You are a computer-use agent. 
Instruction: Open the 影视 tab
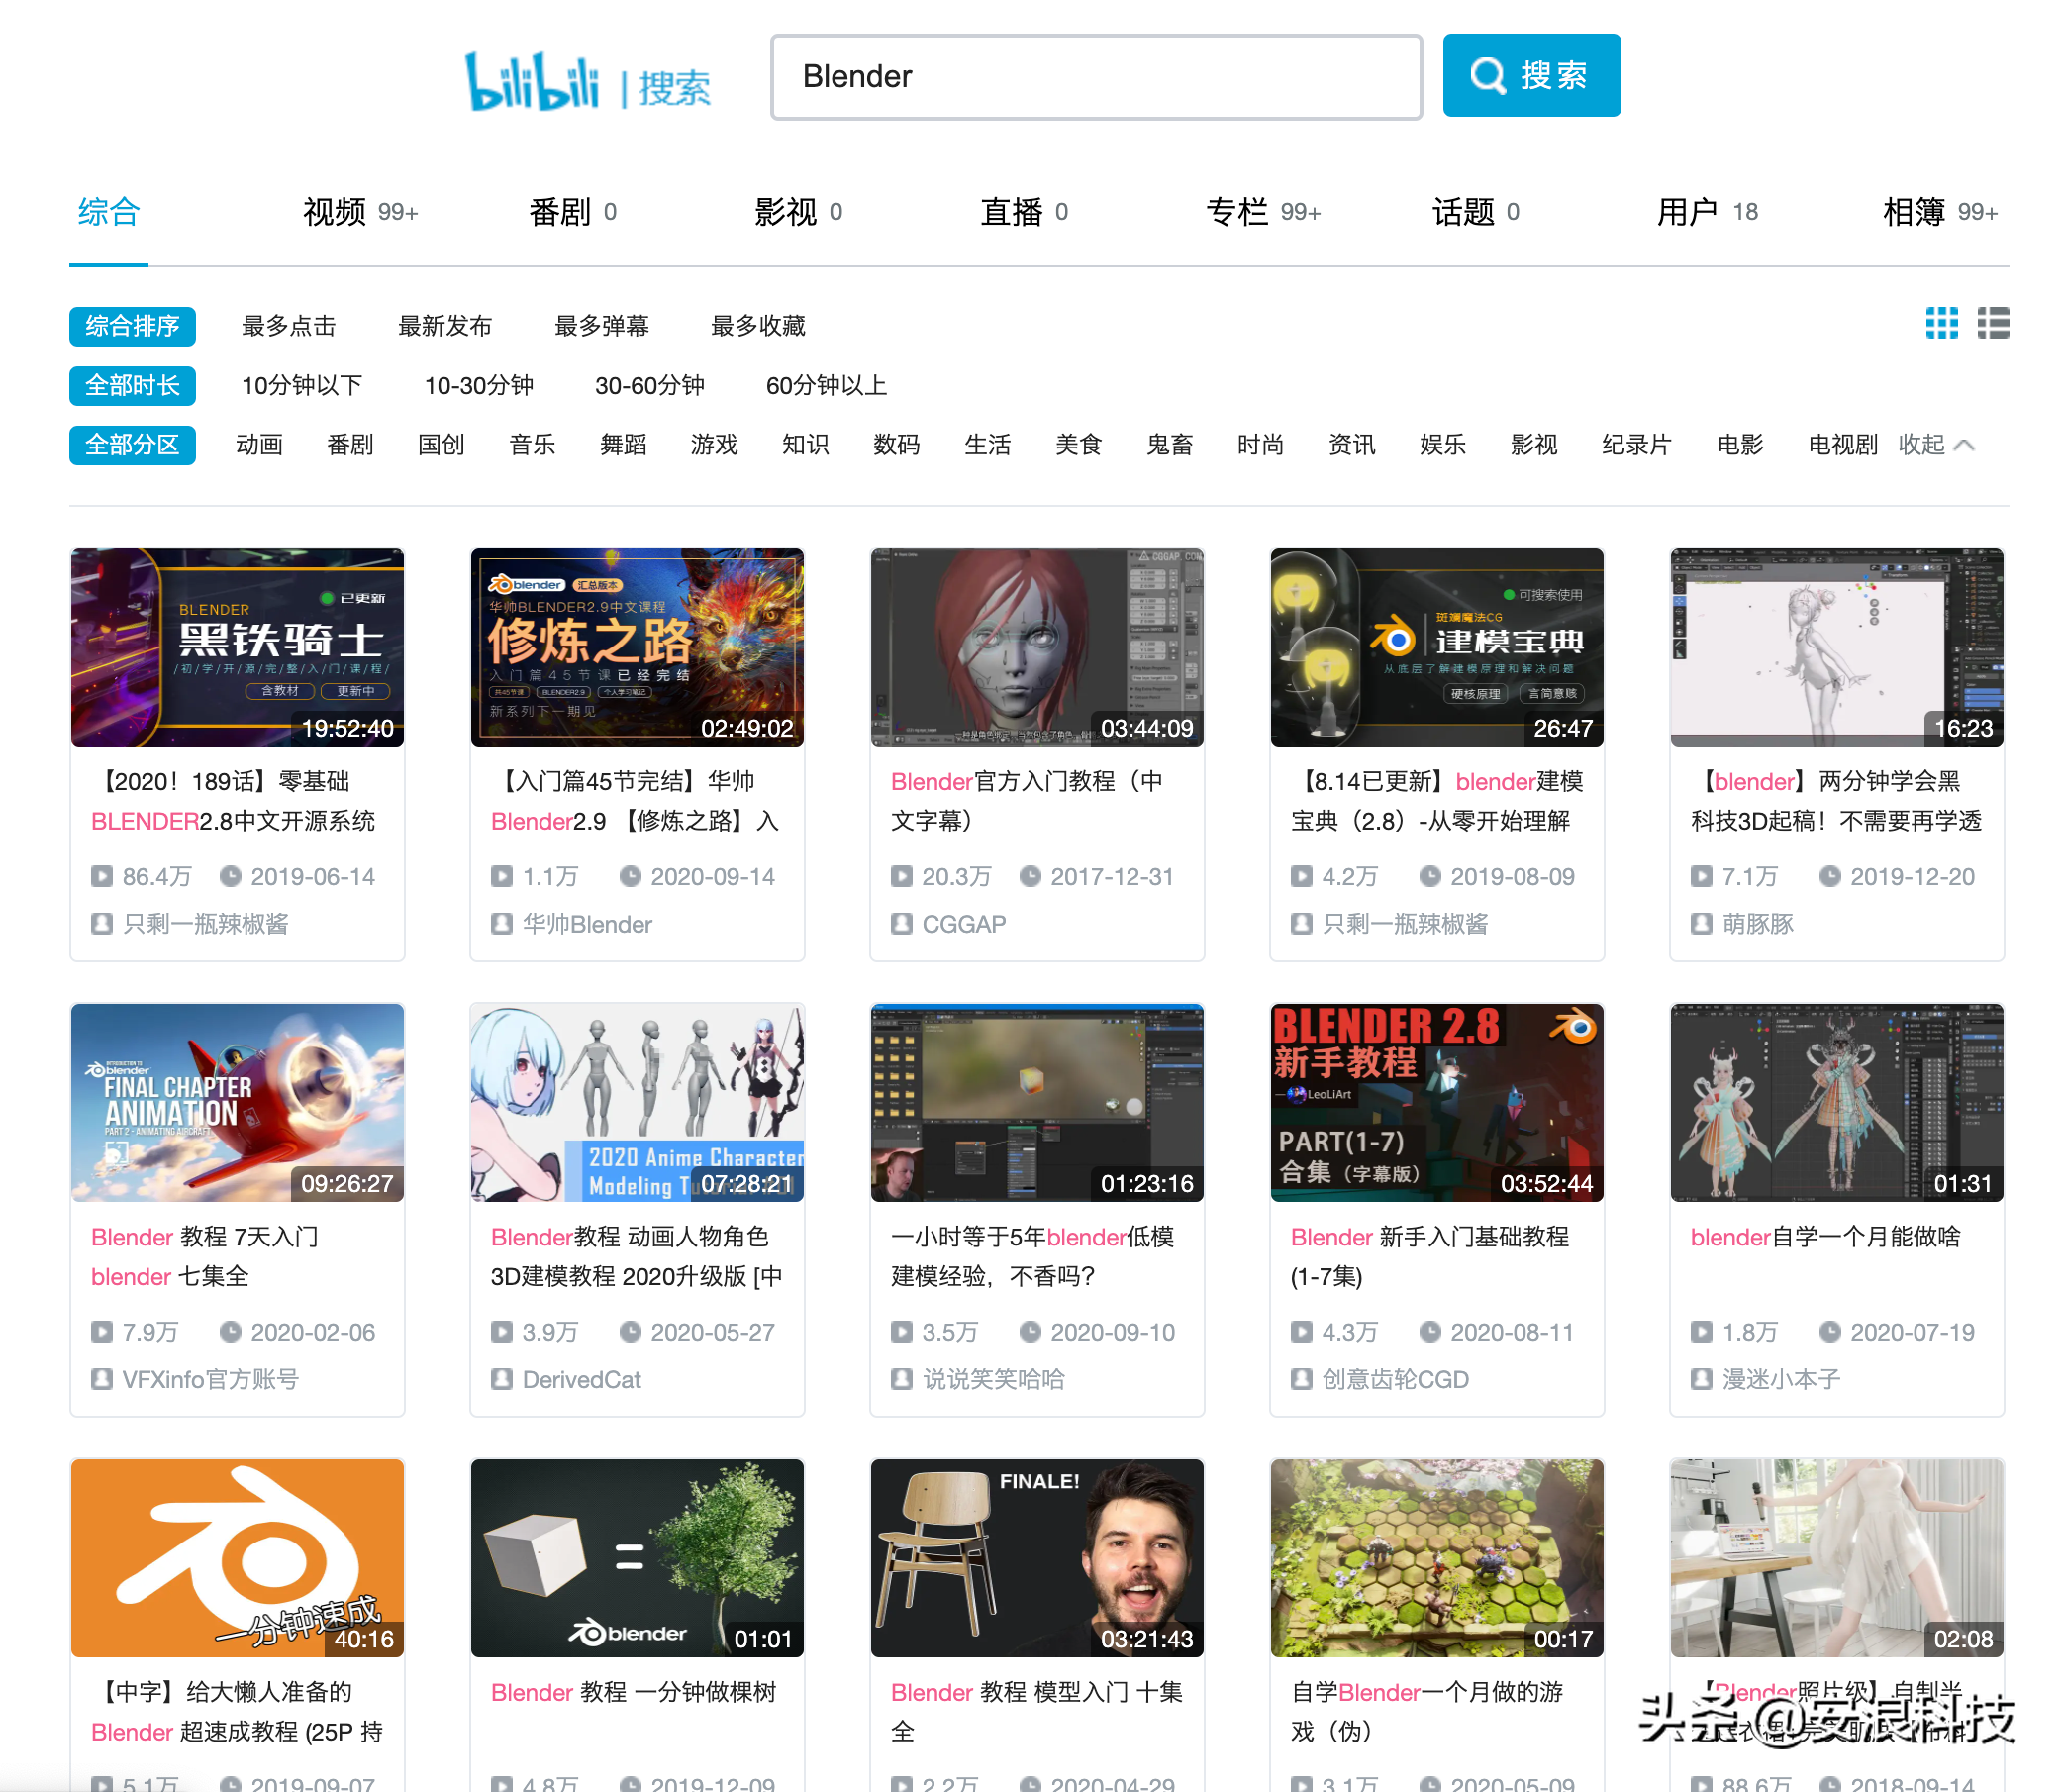pyautogui.click(x=798, y=212)
